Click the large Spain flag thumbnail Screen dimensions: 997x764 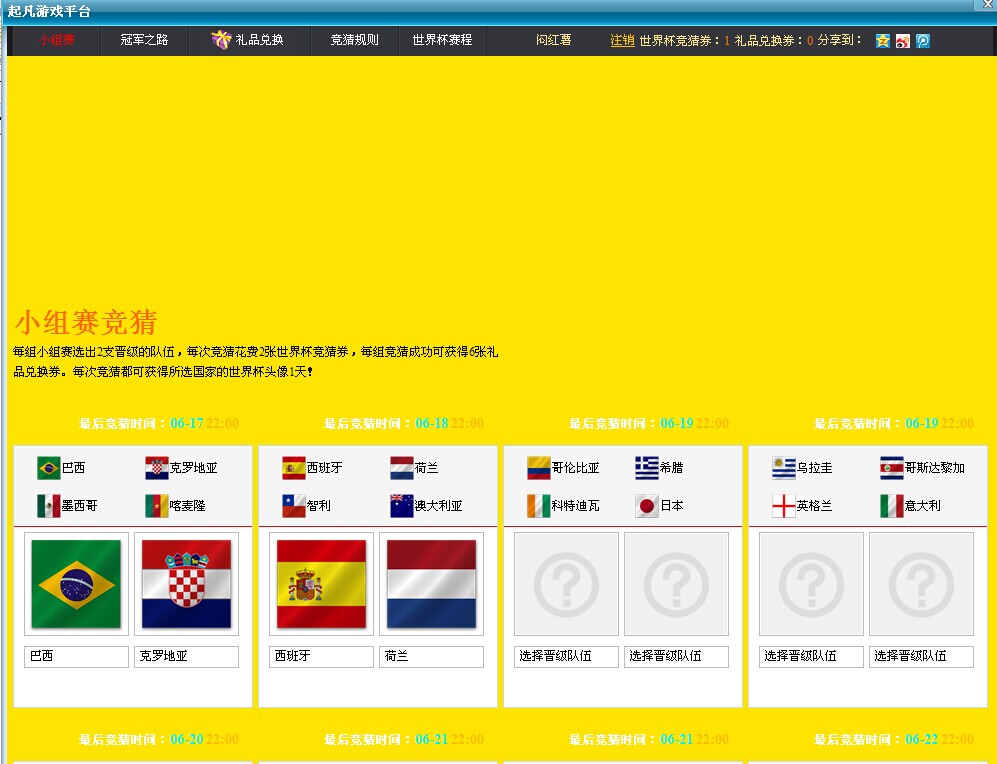point(321,584)
